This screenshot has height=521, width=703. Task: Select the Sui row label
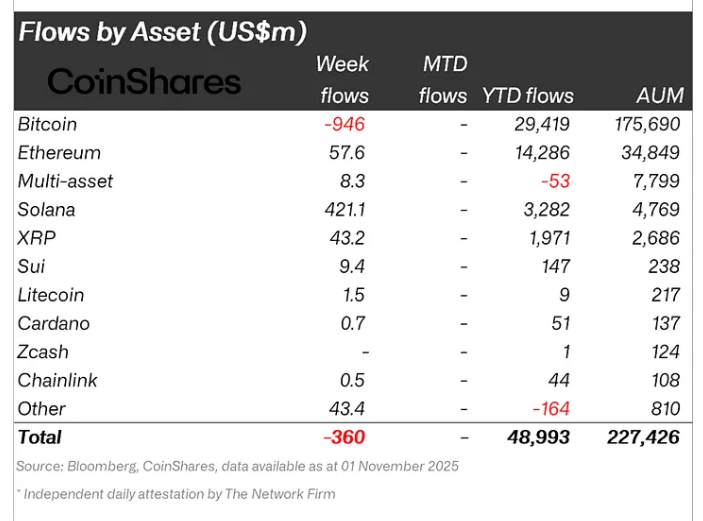pyautogui.click(x=31, y=267)
